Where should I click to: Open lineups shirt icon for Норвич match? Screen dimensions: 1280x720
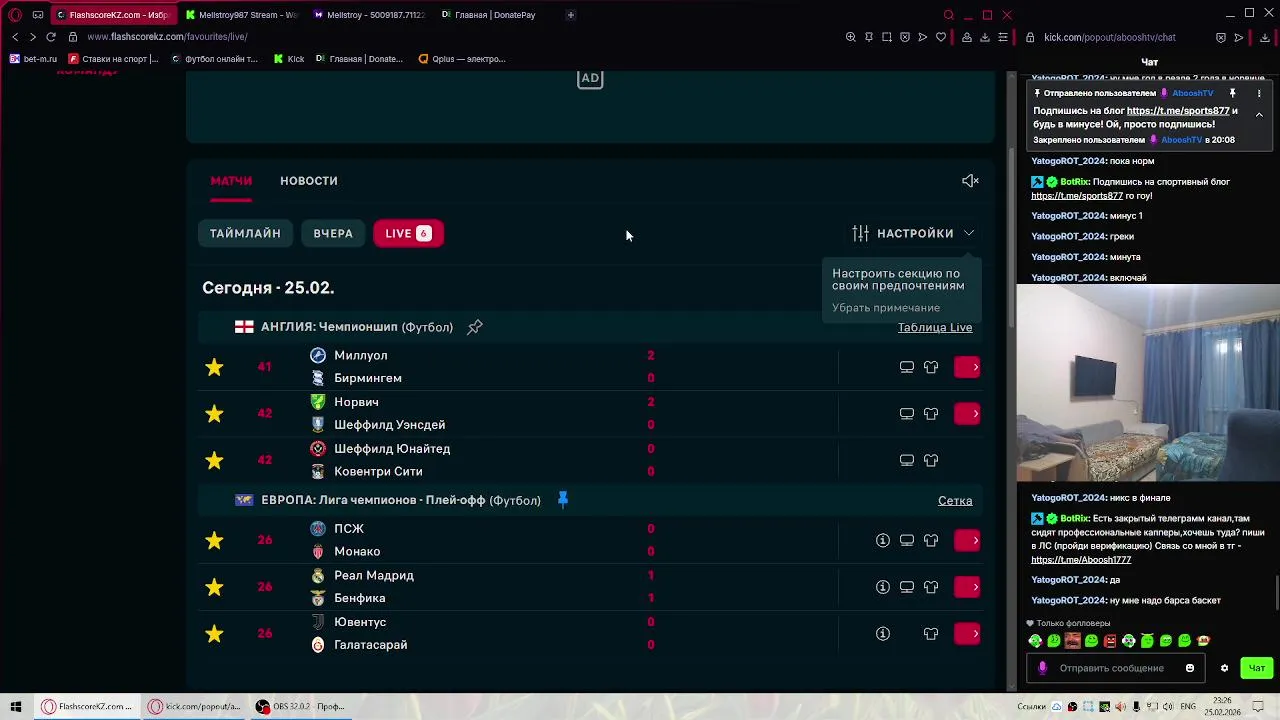931,413
